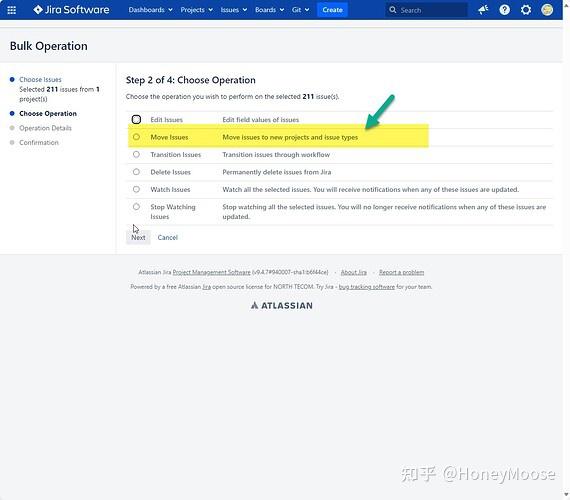570x500 pixels.
Task: Select the Move Issues radio button
Action: [x=136, y=137]
